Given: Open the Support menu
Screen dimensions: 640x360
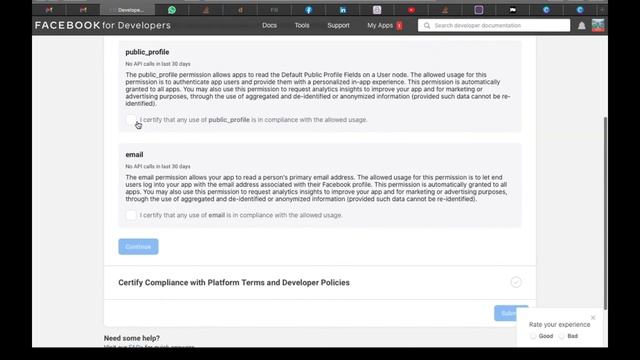Looking at the screenshot, I should point(338,25).
